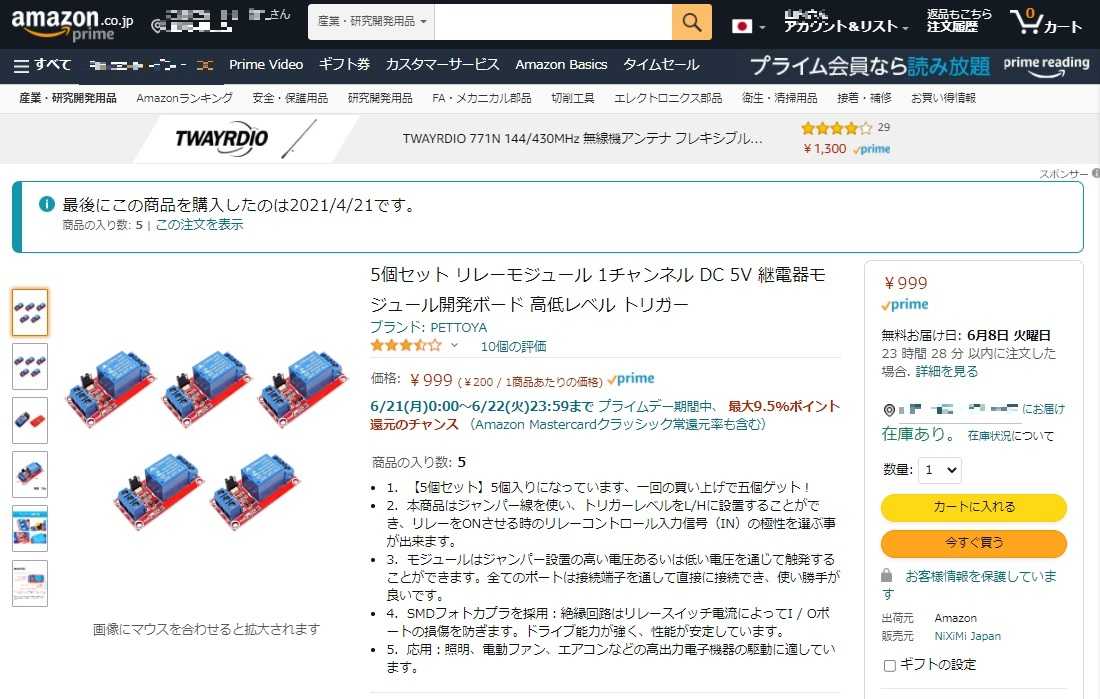Click the Amazon.co.jp prime logo
The height and width of the screenshot is (699, 1100).
(72, 23)
